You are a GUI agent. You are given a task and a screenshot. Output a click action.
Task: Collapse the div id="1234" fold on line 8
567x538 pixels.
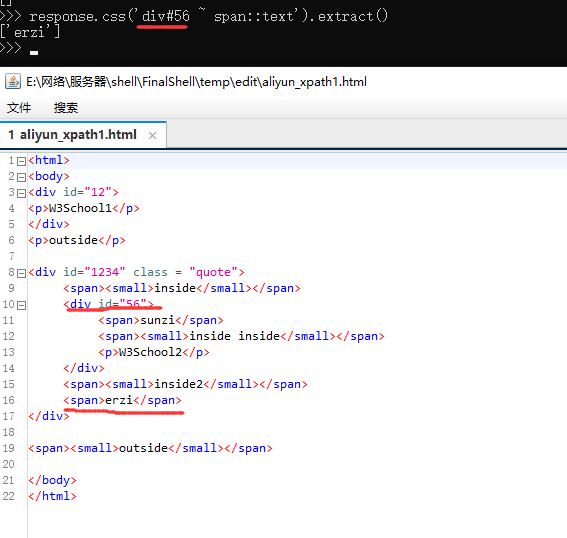point(22,273)
